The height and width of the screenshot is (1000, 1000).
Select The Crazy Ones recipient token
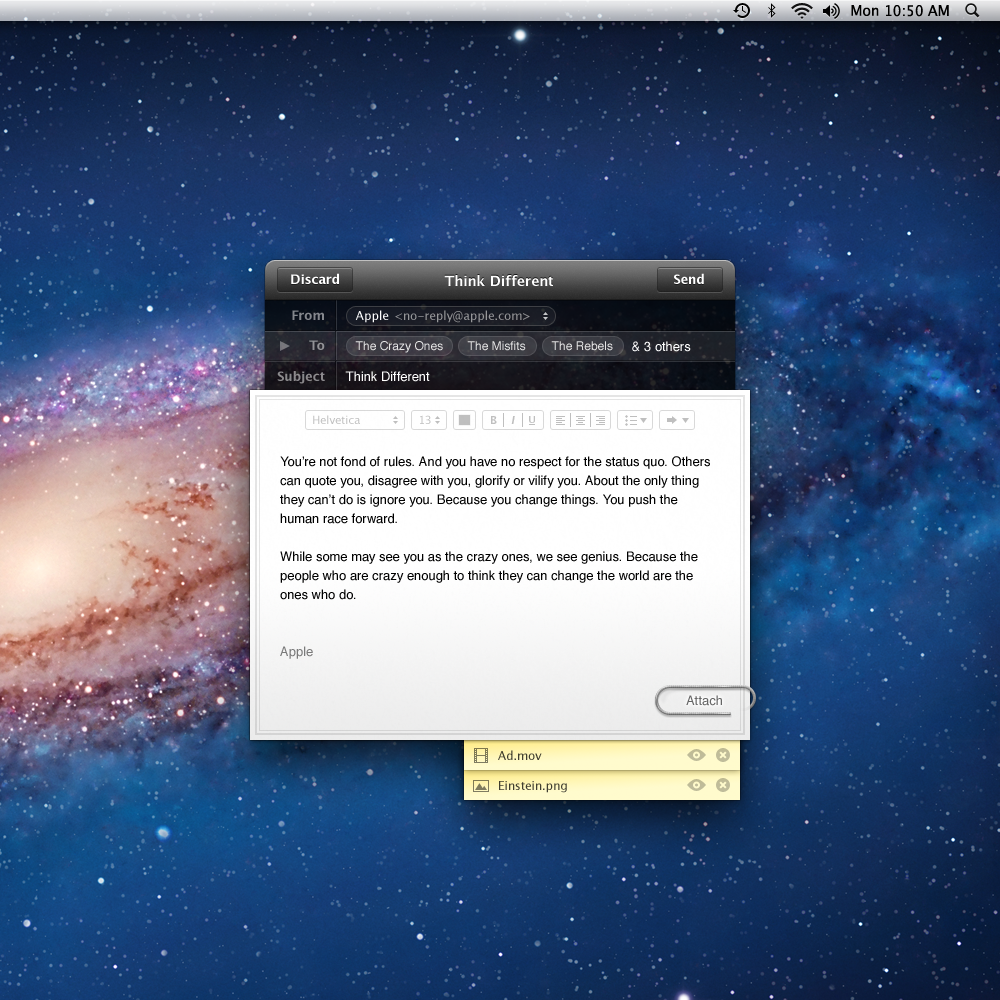[x=399, y=346]
